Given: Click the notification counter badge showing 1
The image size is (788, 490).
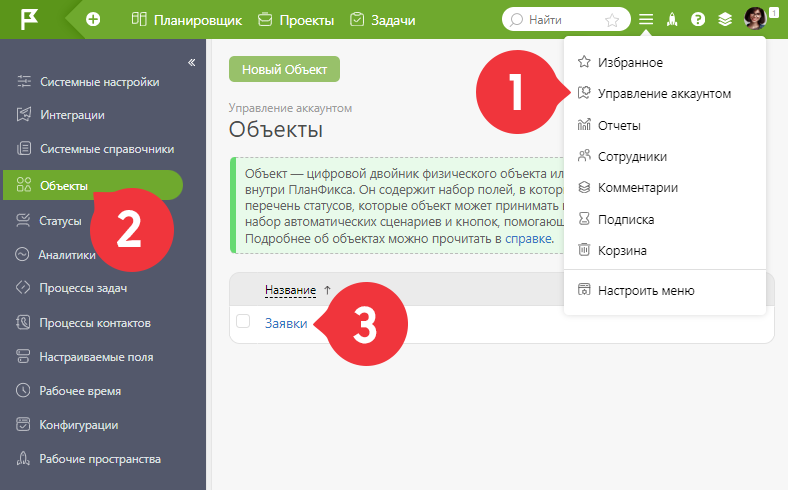Looking at the screenshot, I should pyautogui.click(x=774, y=14).
